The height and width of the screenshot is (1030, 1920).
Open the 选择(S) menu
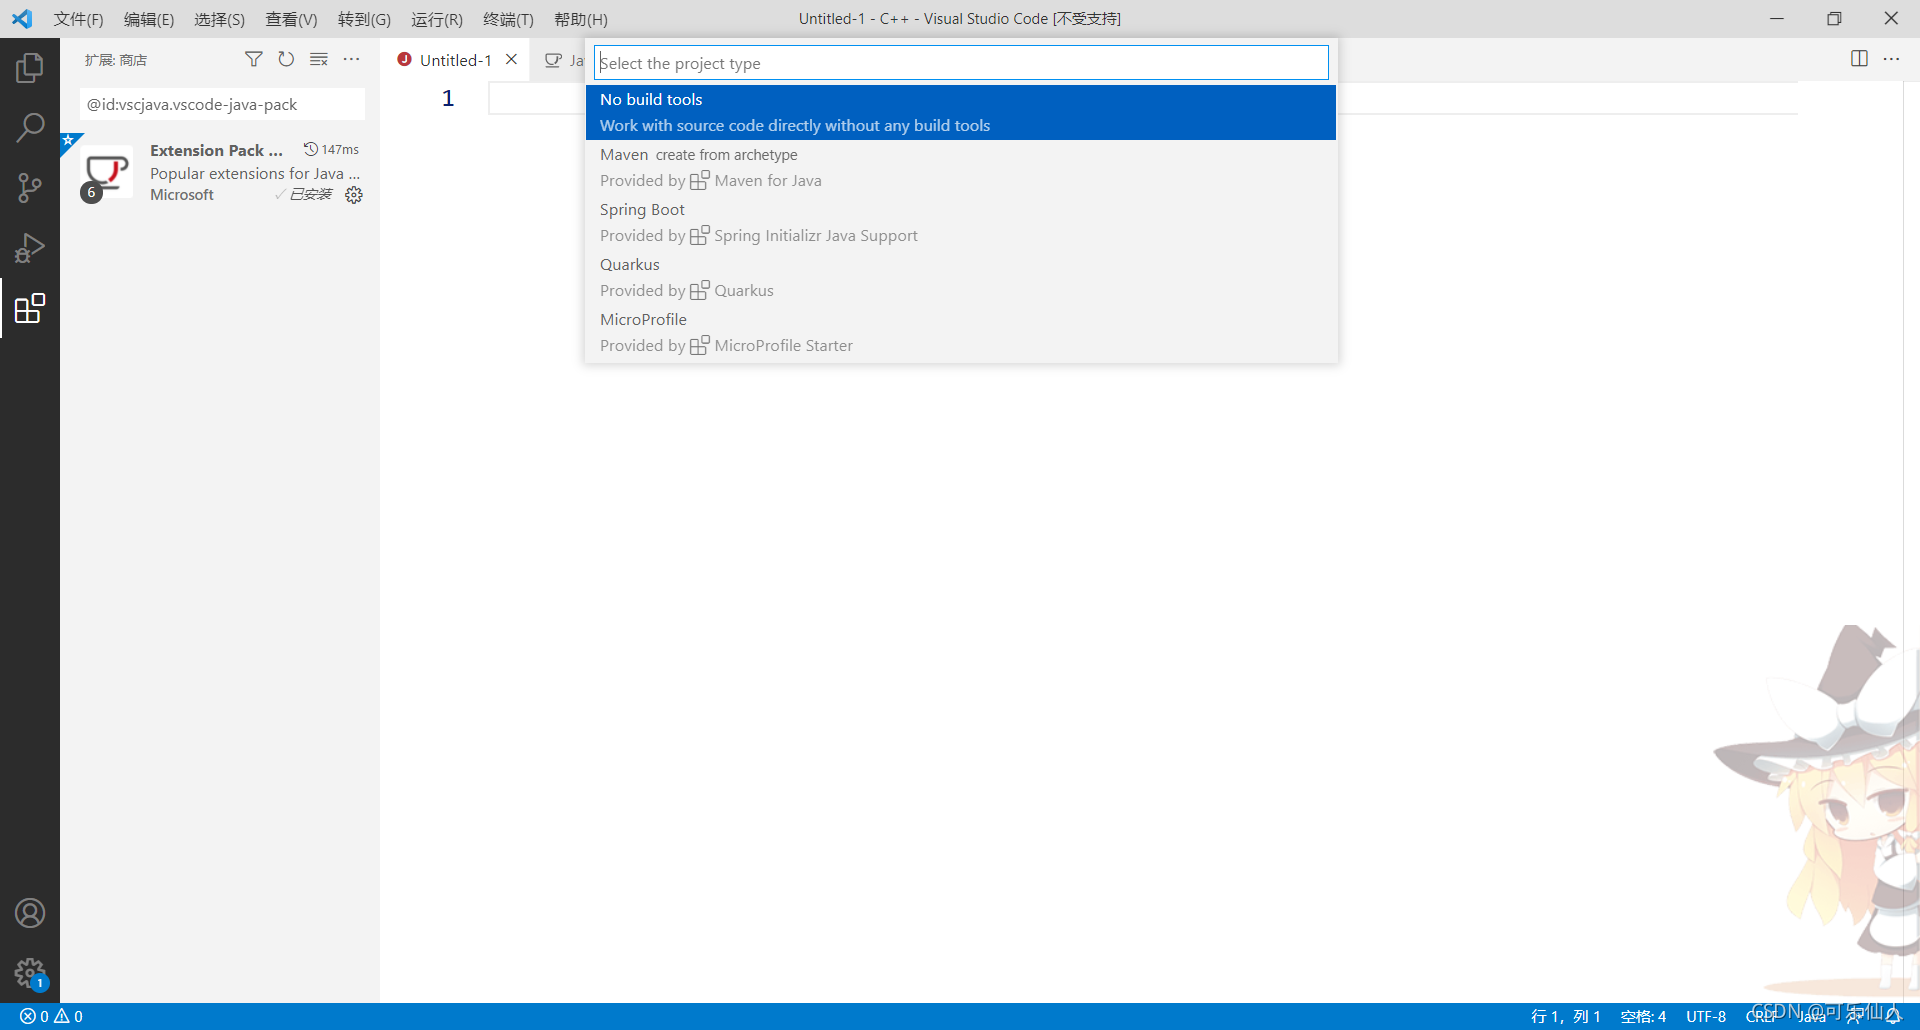tap(219, 19)
